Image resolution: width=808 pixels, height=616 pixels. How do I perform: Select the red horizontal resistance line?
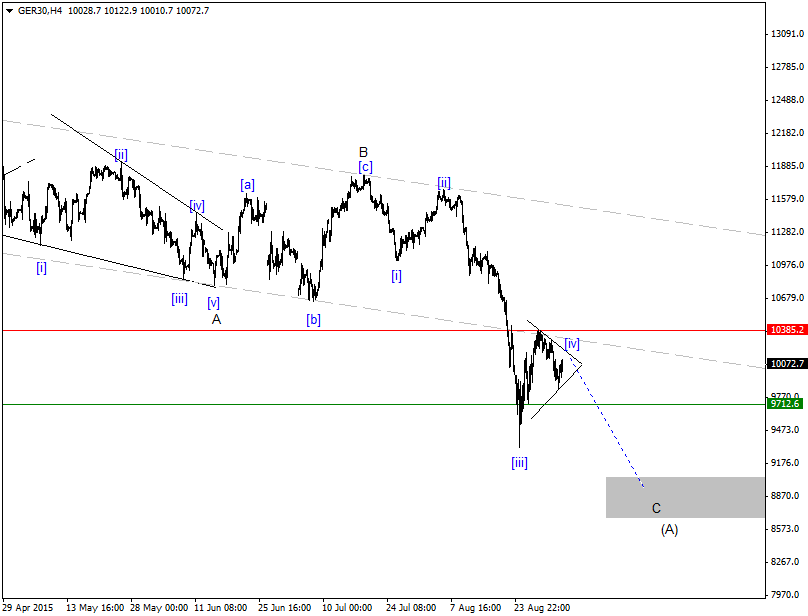383,330
